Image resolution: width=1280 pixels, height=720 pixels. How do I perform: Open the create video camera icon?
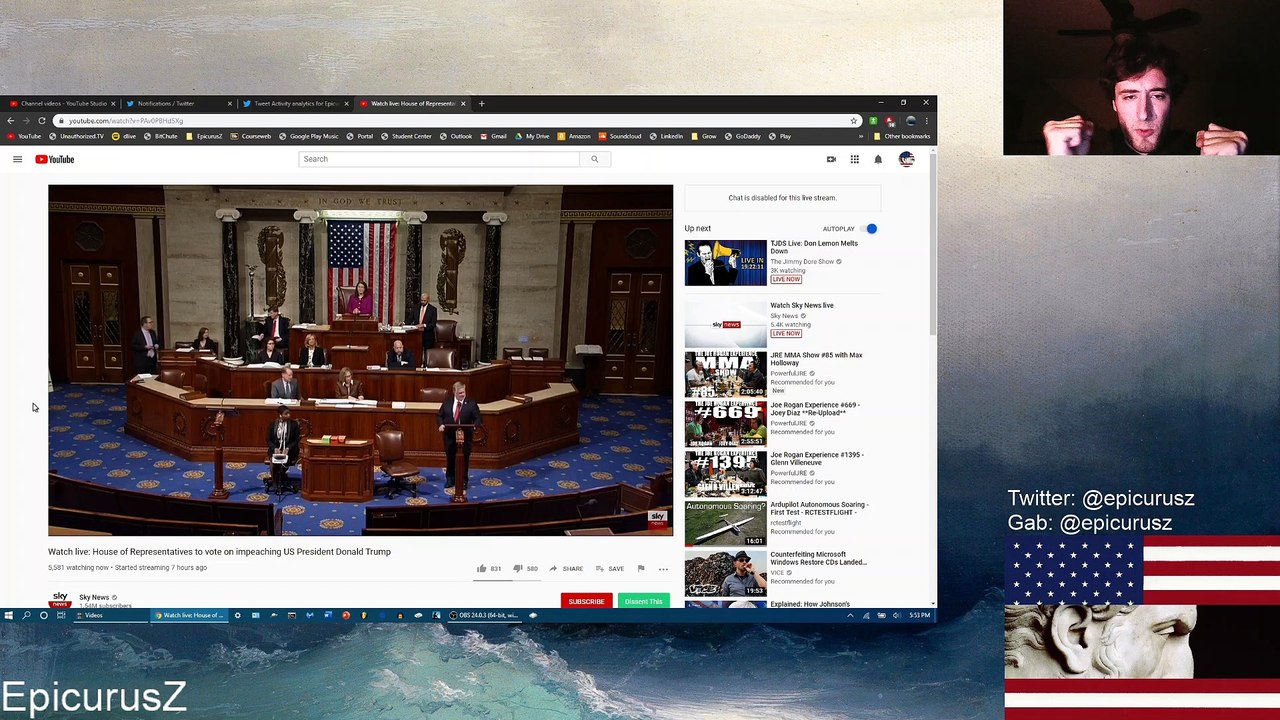coord(831,159)
